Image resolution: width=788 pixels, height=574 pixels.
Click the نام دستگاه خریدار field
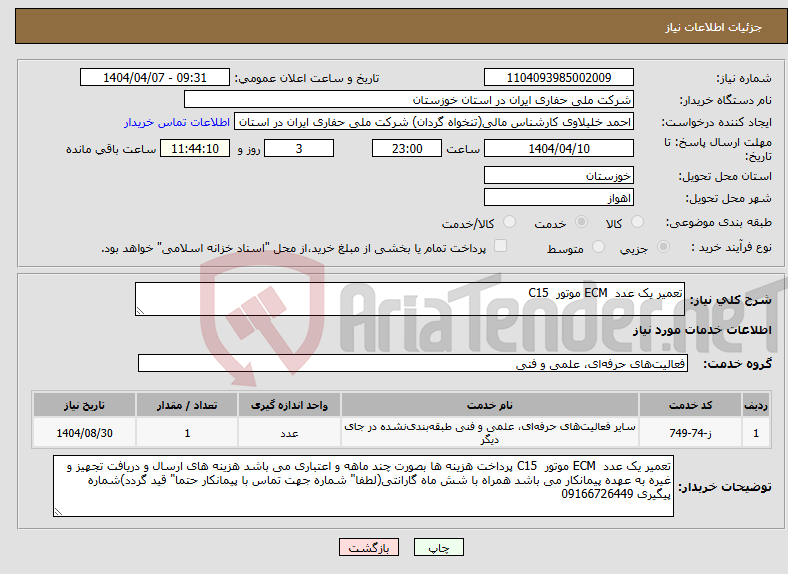click(409, 100)
